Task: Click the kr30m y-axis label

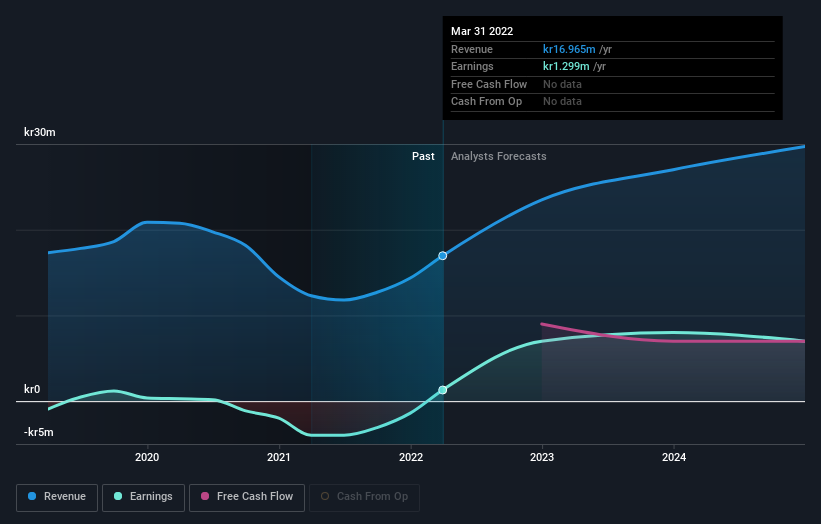Action: 40,132
